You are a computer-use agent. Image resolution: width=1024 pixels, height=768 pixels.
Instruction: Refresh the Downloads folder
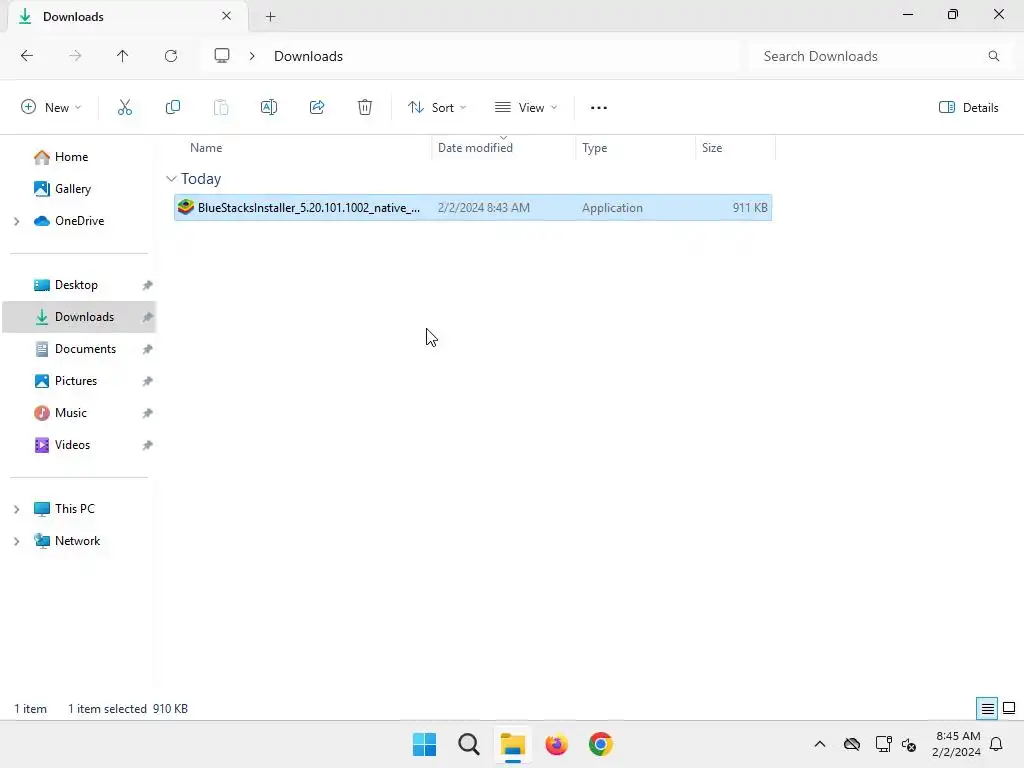click(x=171, y=56)
